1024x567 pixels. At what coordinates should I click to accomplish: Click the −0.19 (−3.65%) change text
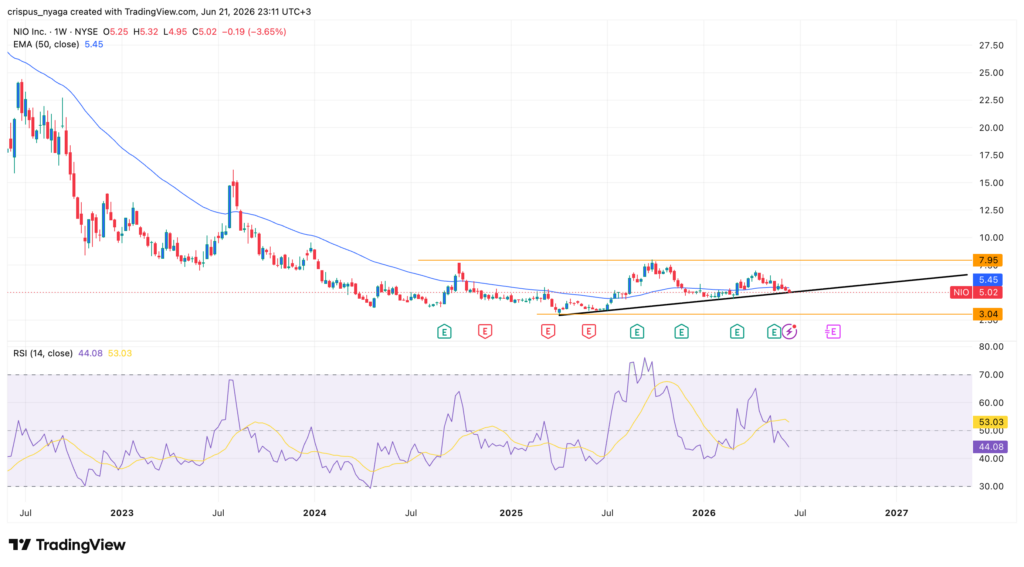pyautogui.click(x=253, y=31)
